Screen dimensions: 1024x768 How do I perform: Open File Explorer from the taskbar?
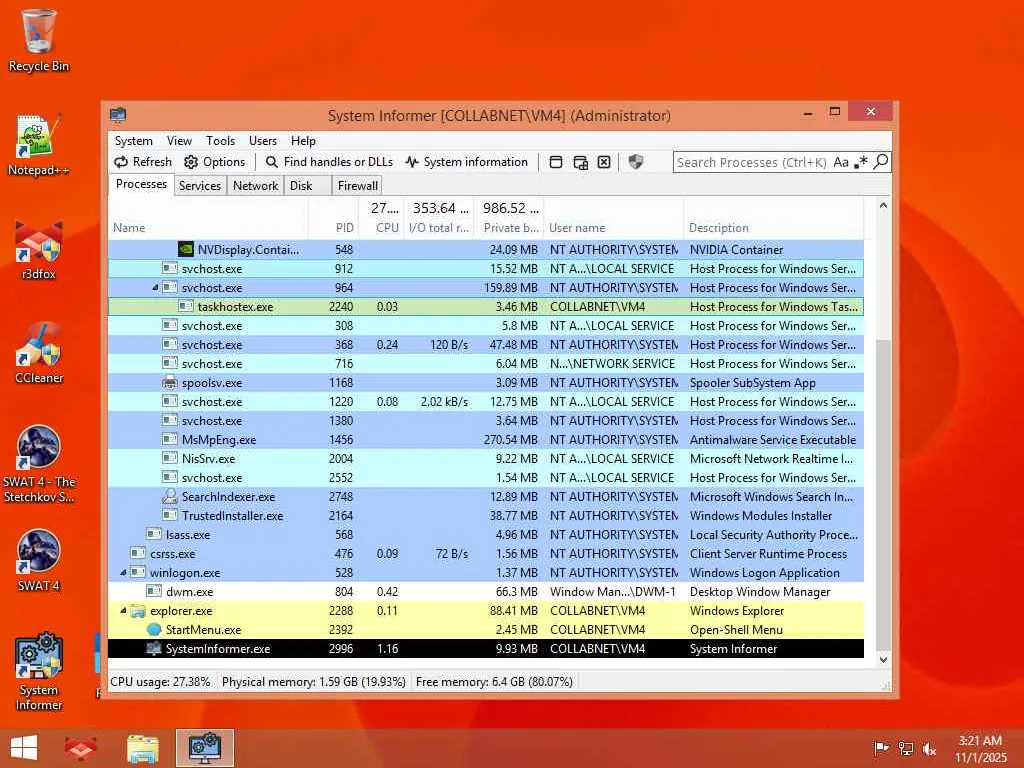point(143,748)
